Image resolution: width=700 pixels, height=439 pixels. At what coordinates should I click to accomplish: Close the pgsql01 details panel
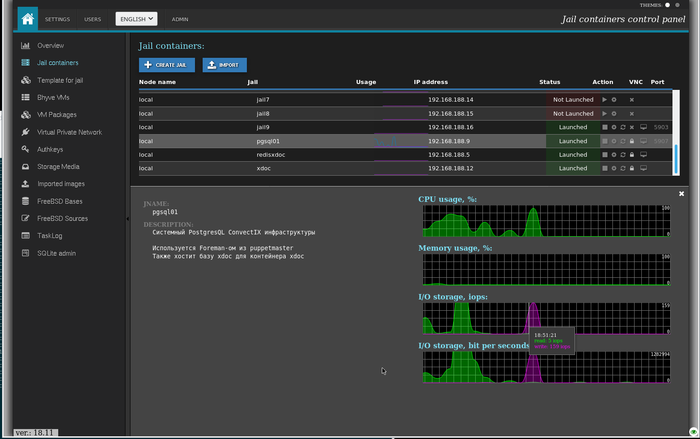click(x=681, y=193)
